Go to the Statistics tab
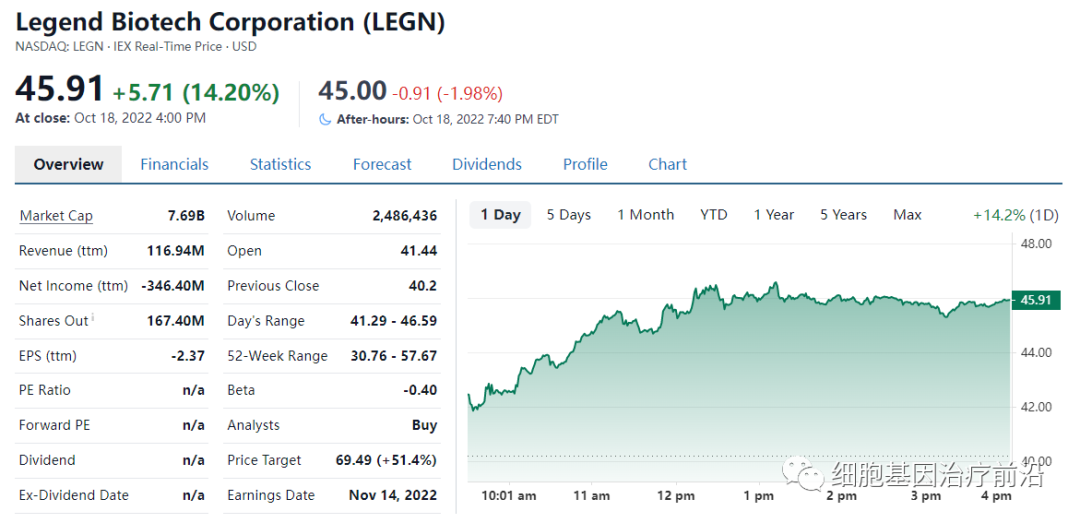 coord(280,164)
